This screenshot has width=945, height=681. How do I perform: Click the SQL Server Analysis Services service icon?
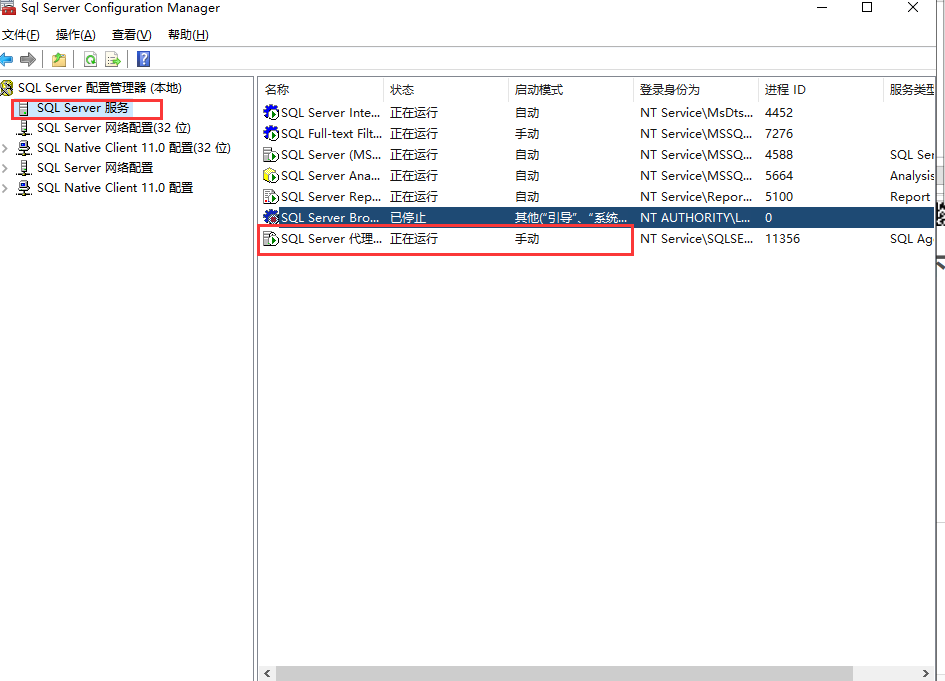(272, 175)
